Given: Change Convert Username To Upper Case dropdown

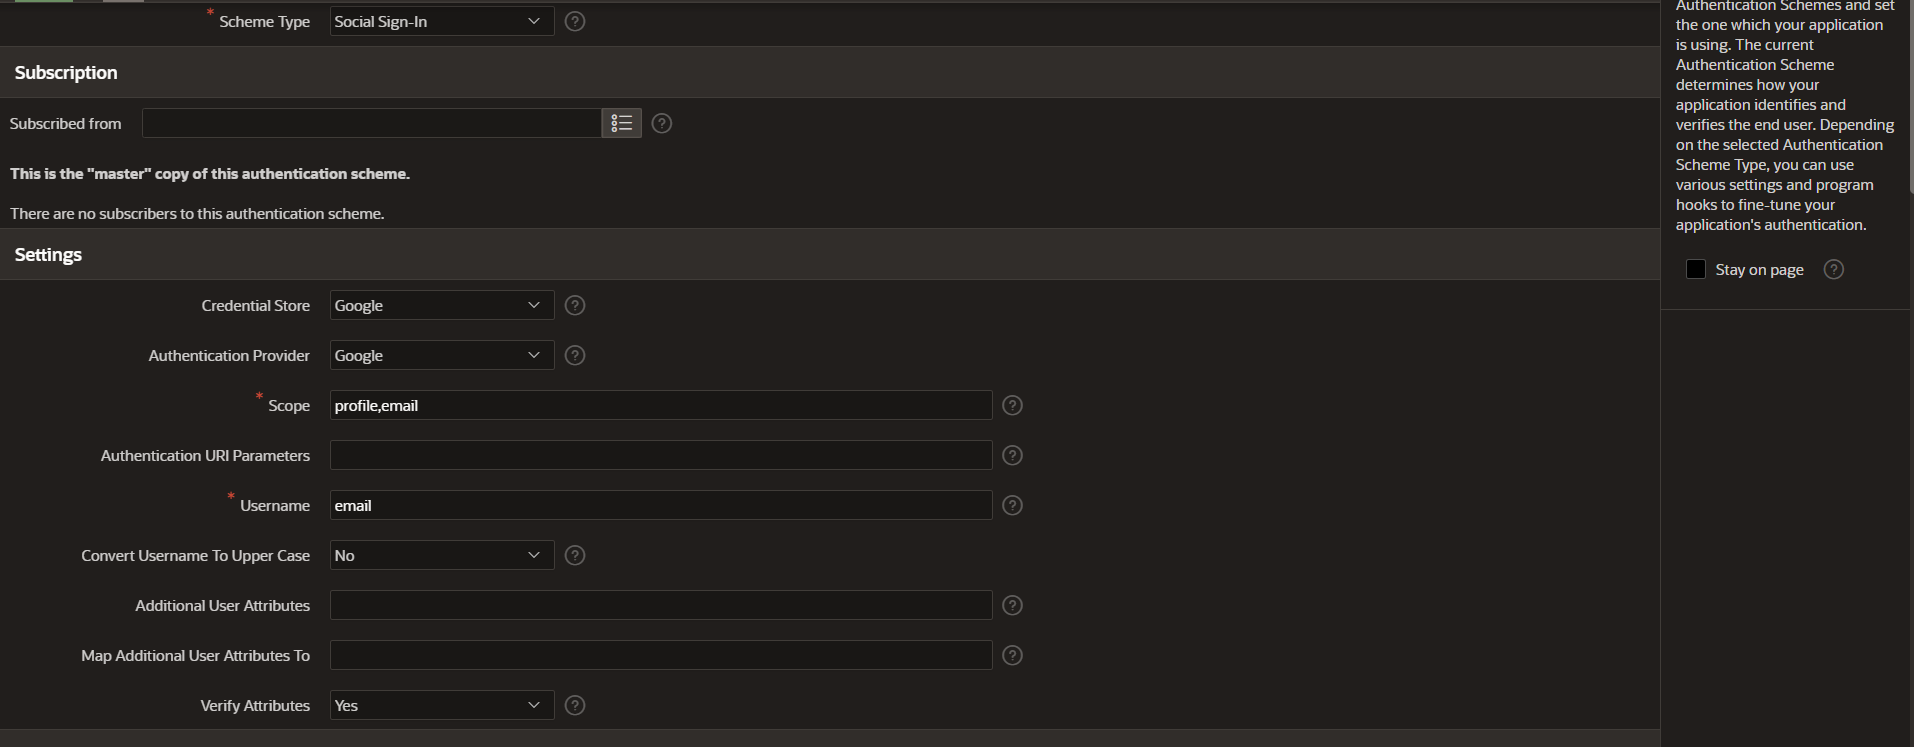Looking at the screenshot, I should 441,555.
